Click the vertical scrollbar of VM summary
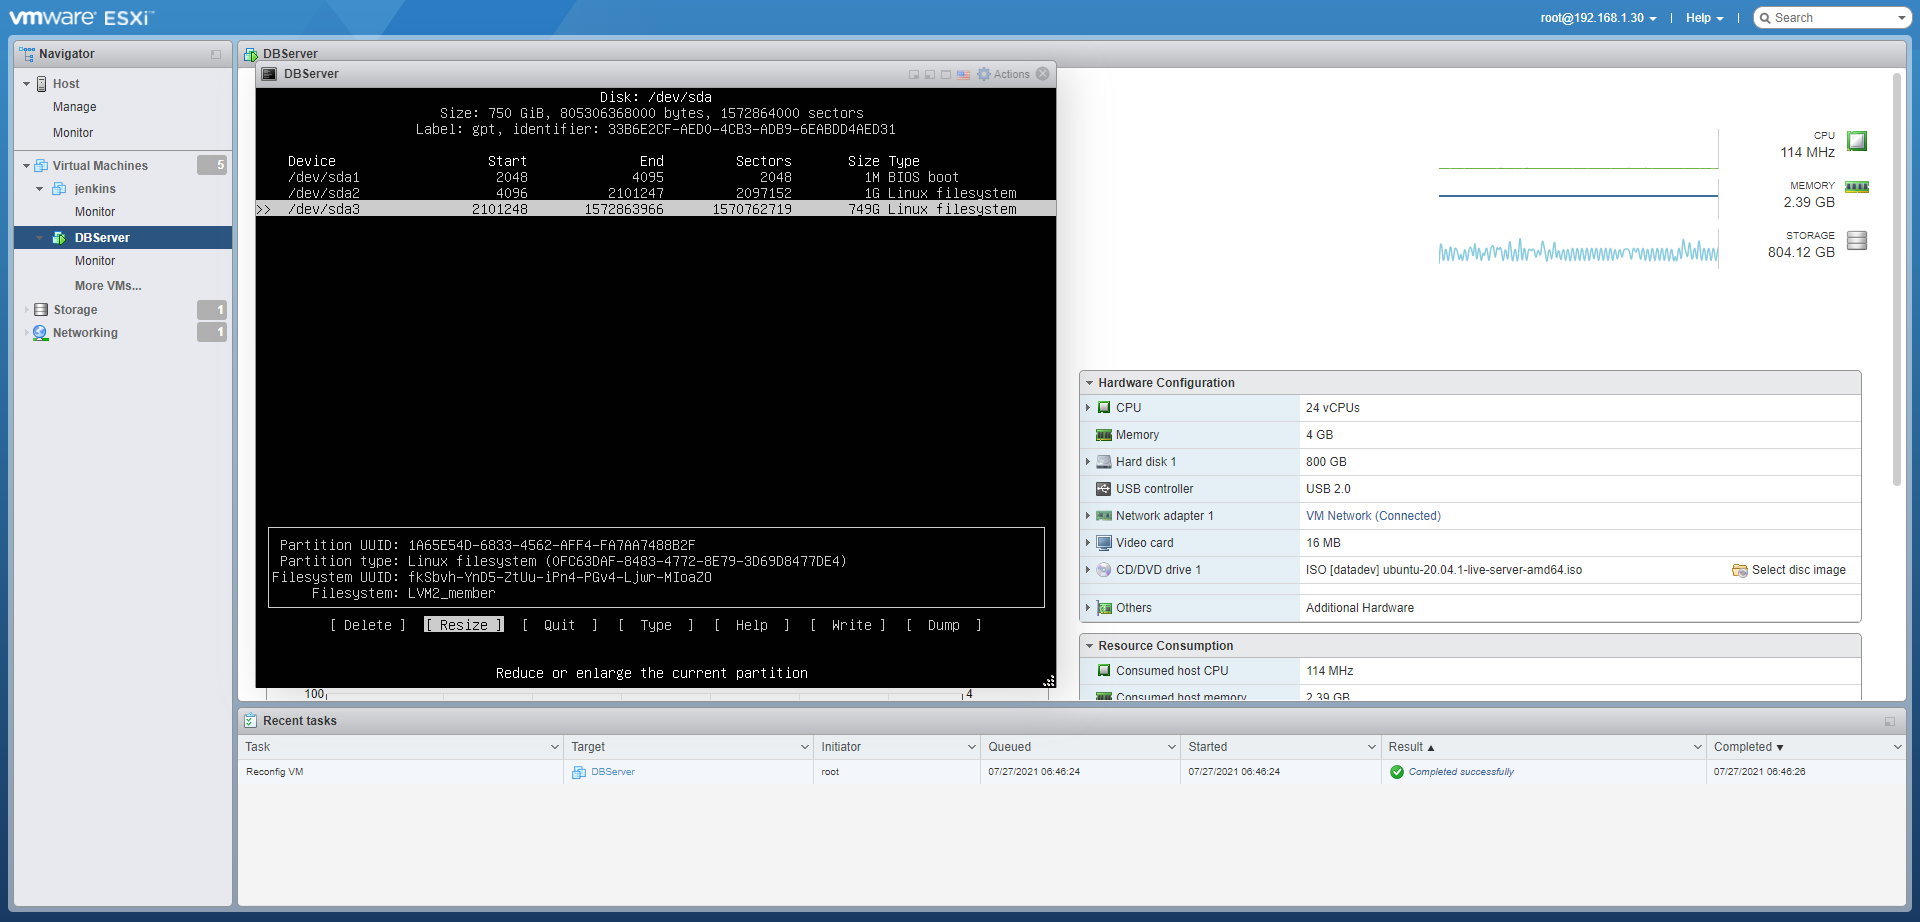 point(1896,280)
